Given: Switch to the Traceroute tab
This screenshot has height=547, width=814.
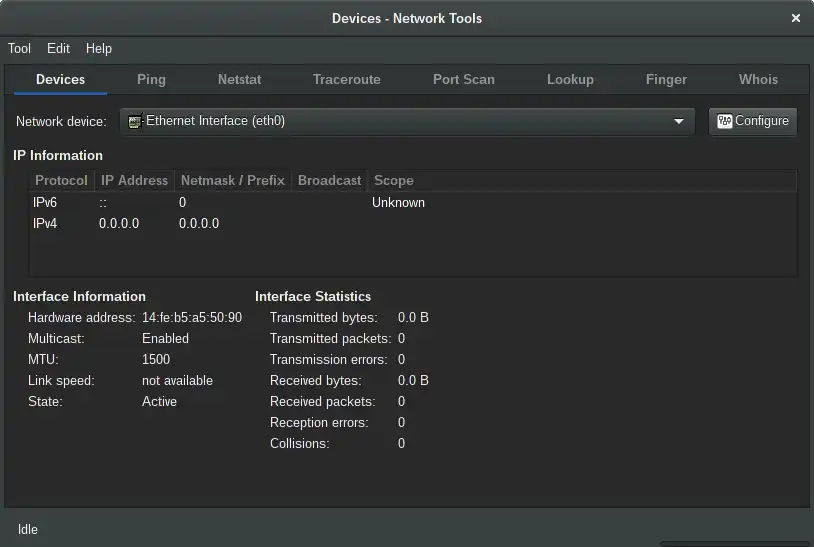Looking at the screenshot, I should 346,79.
